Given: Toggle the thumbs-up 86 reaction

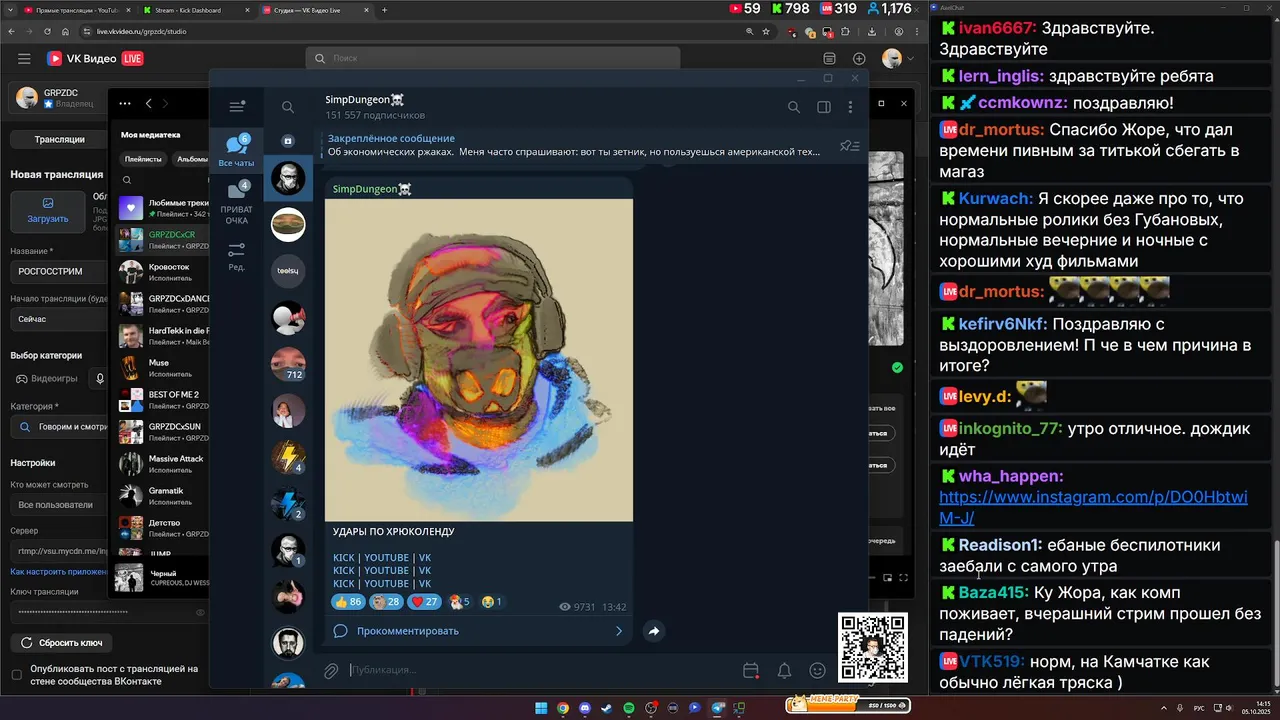Looking at the screenshot, I should [348, 602].
